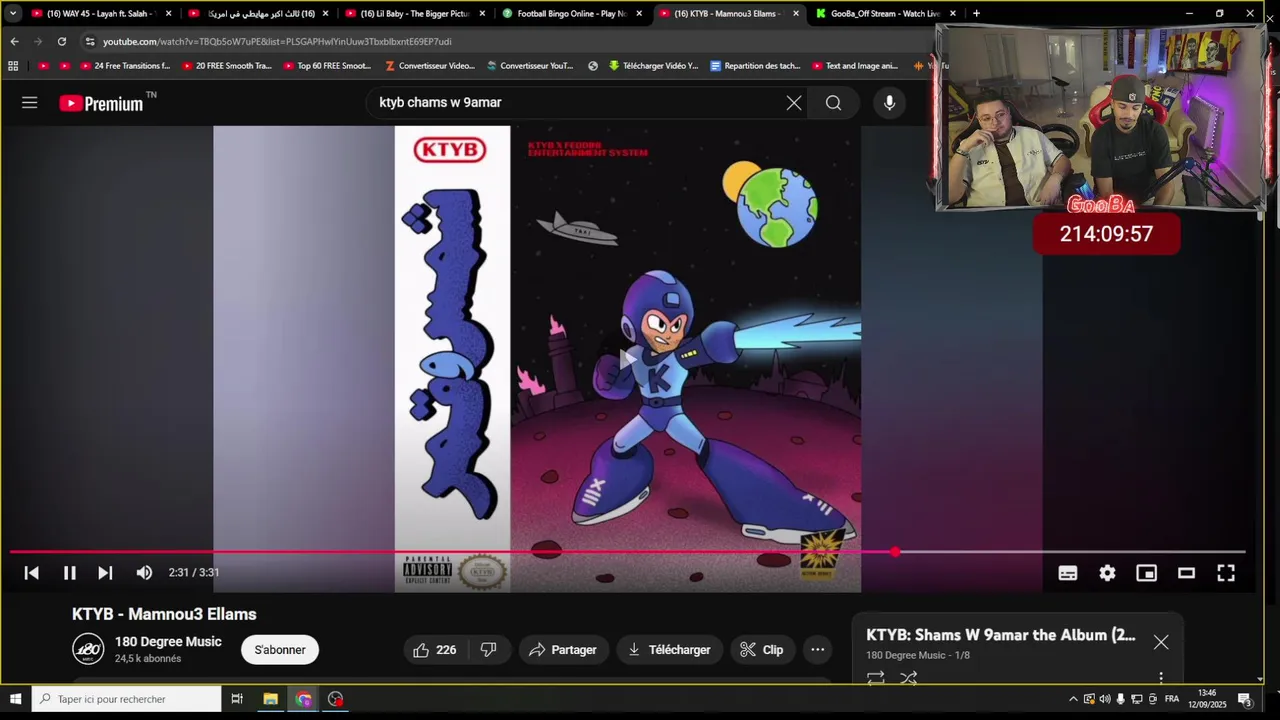This screenshot has height=720, width=1280.
Task: Skip to next video in playlist
Action: [x=105, y=572]
